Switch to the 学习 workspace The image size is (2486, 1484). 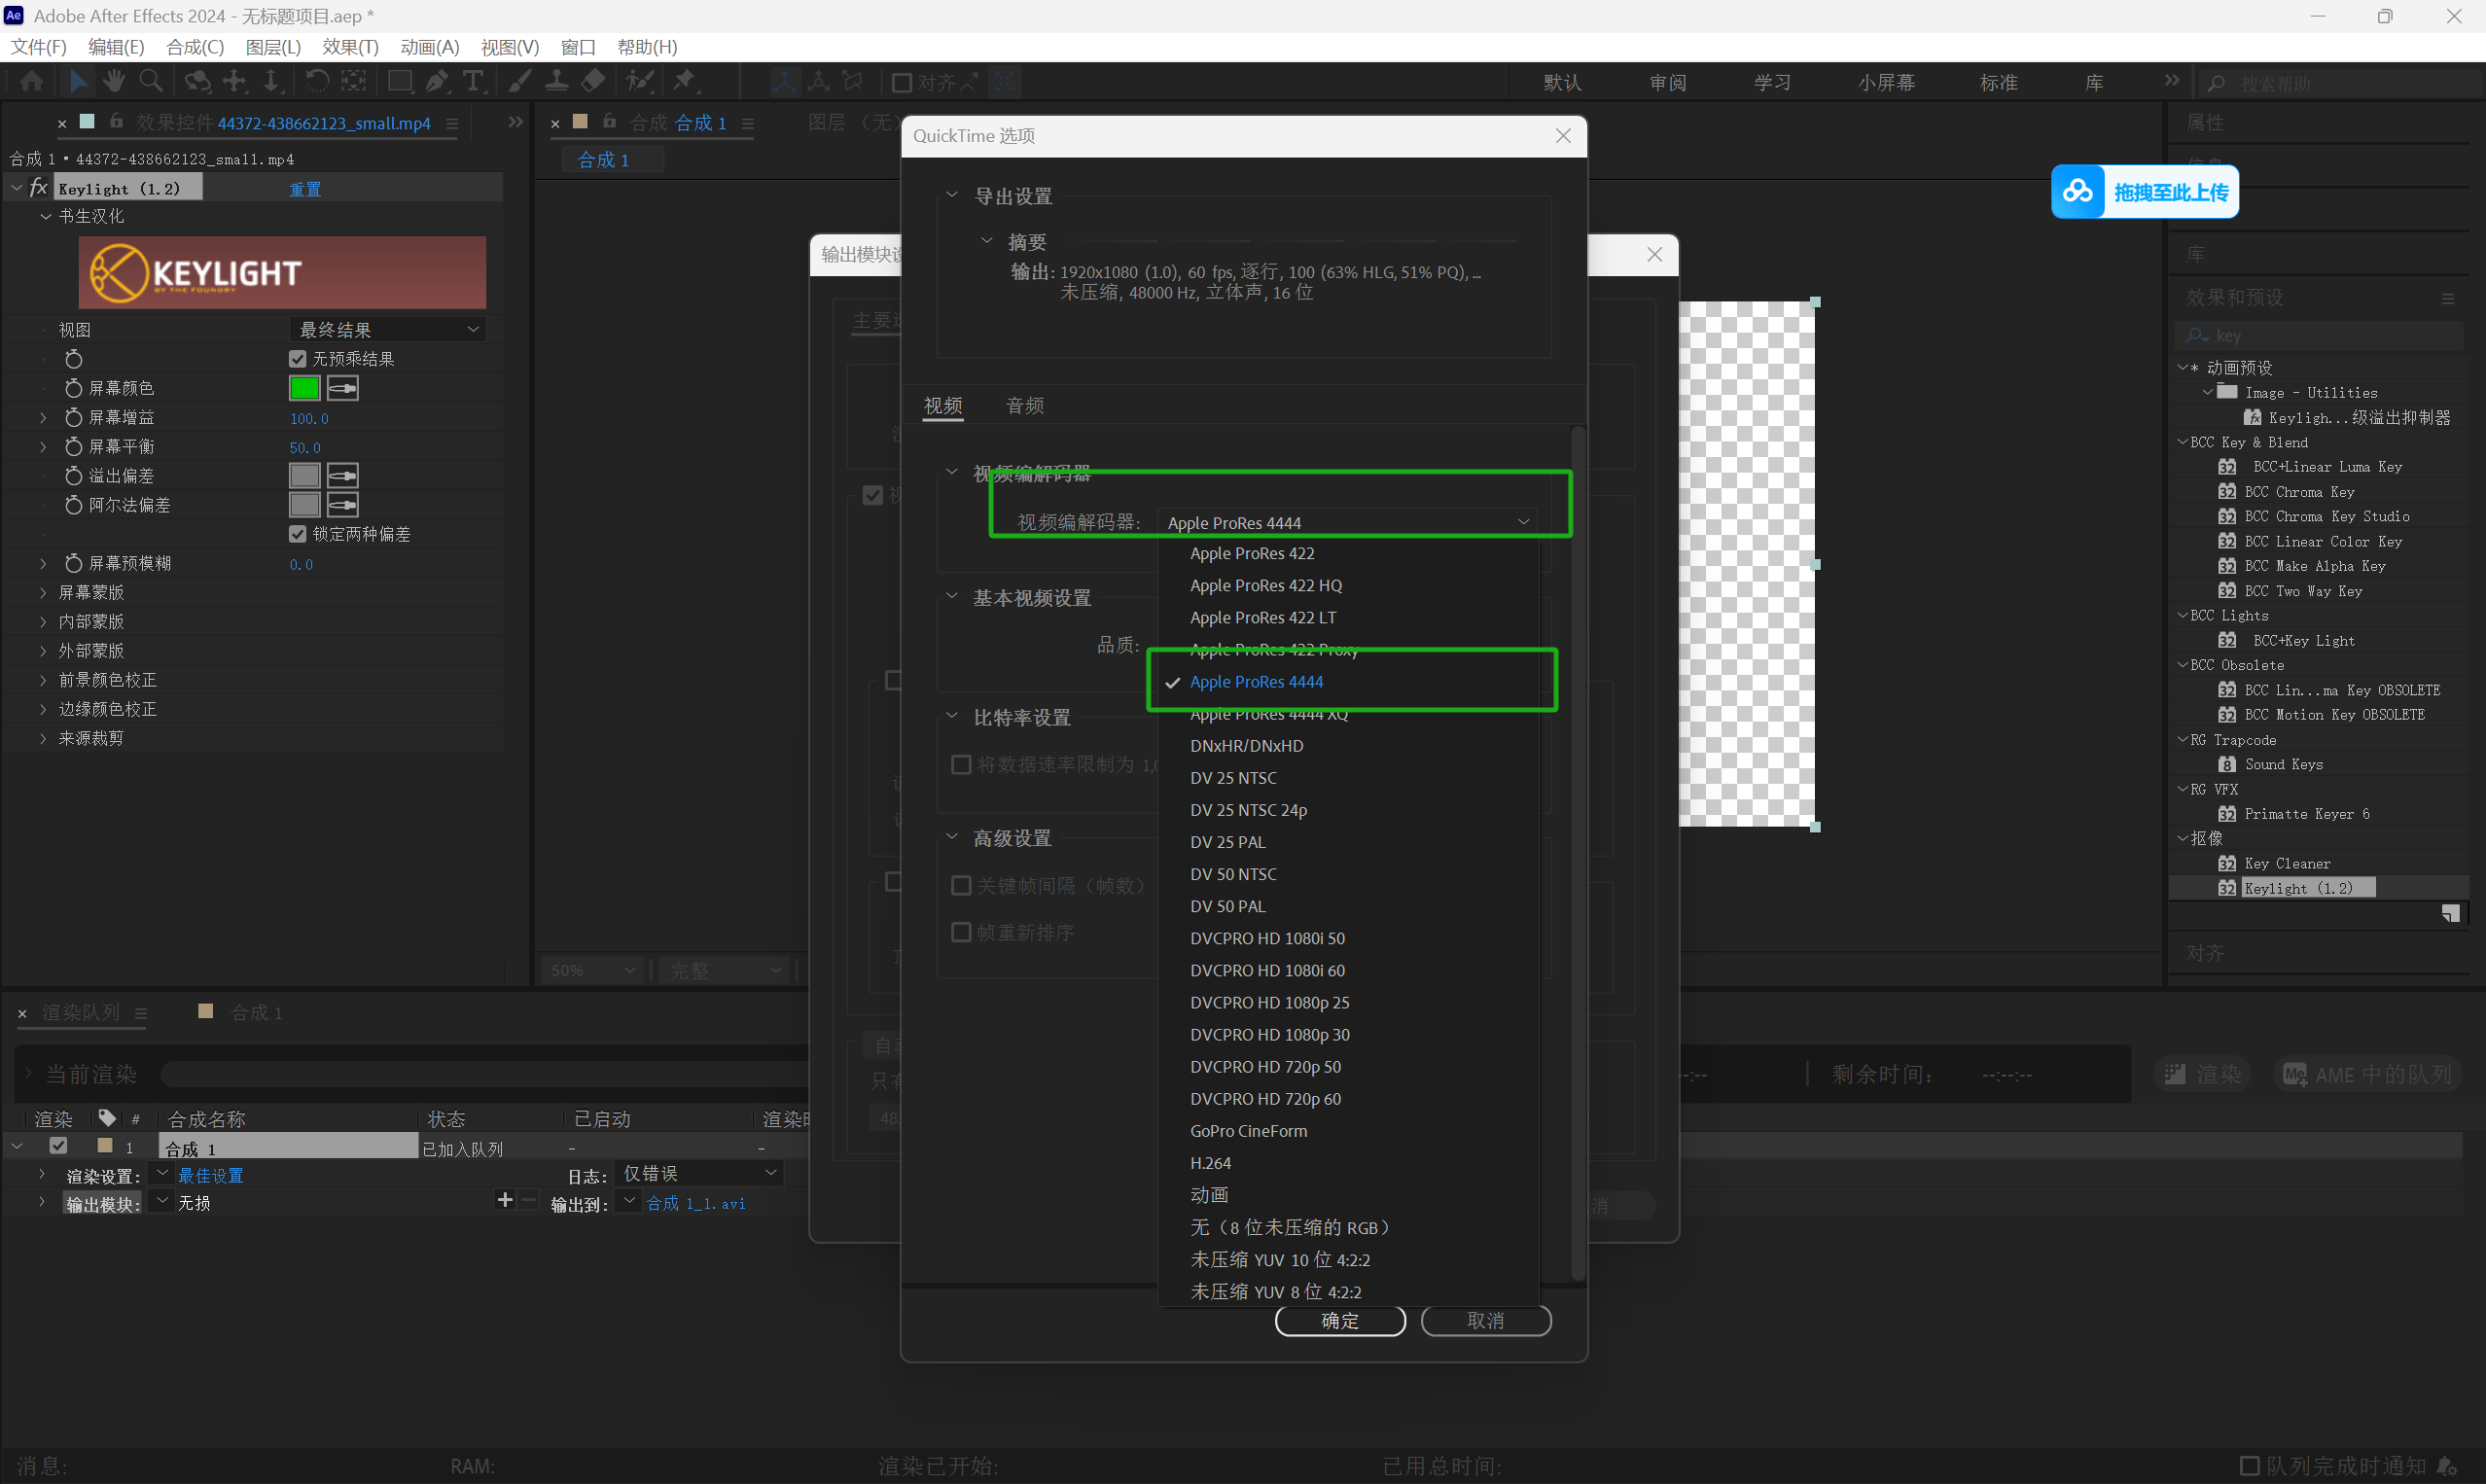(x=1772, y=82)
